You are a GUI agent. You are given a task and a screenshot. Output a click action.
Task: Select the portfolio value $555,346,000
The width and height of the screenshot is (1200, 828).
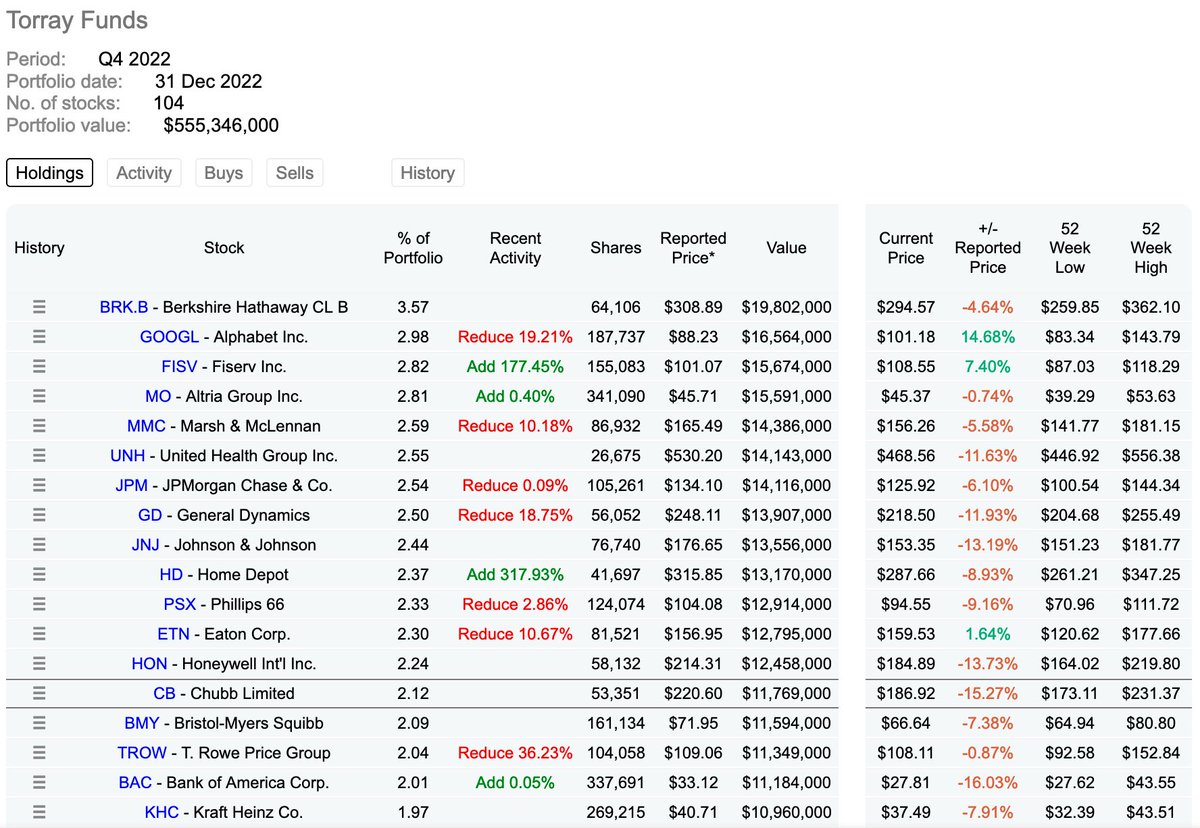tap(221, 125)
